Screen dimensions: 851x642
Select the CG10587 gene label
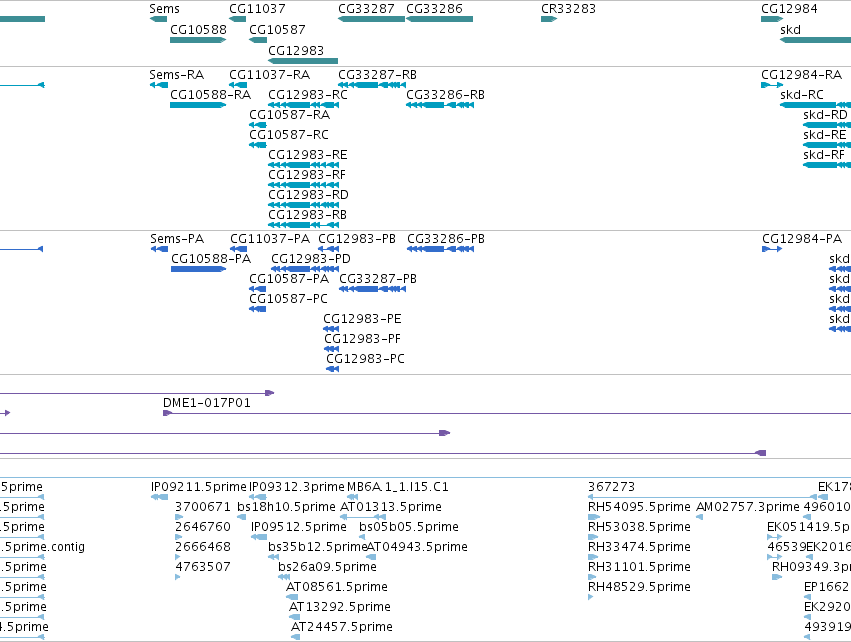point(277,30)
